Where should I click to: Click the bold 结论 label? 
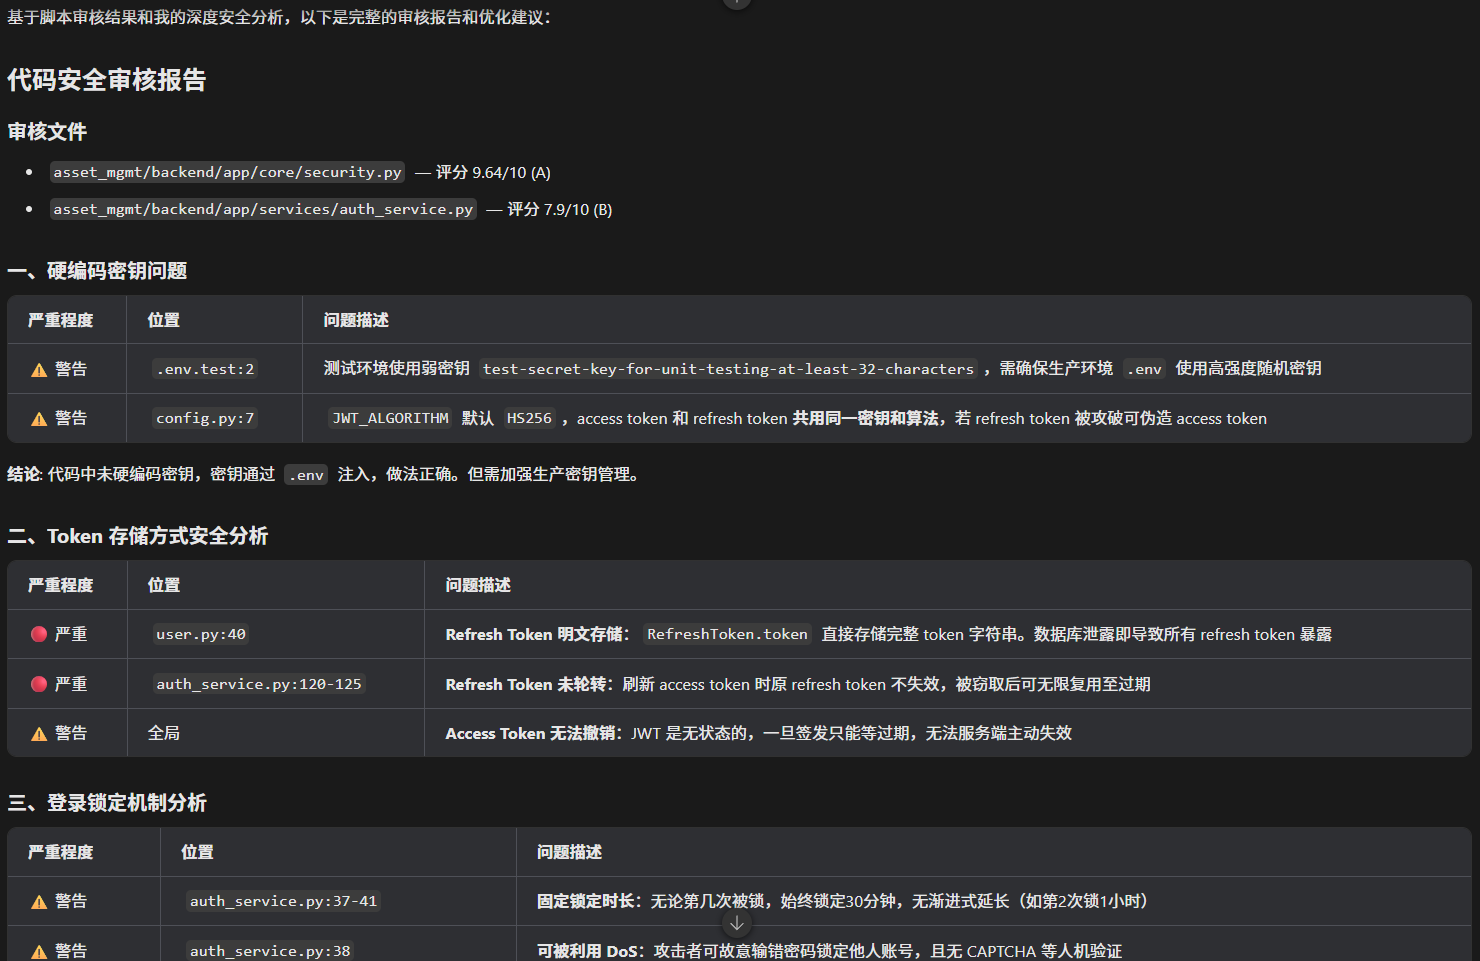pos(23,474)
